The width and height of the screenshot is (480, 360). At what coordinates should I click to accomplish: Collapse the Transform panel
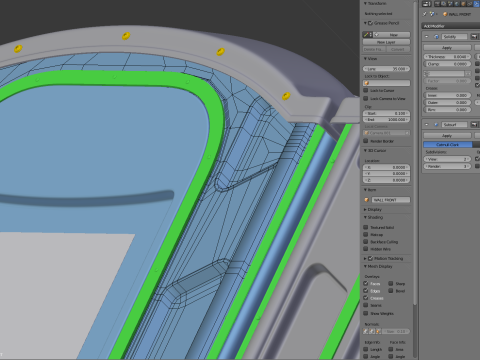365,4
